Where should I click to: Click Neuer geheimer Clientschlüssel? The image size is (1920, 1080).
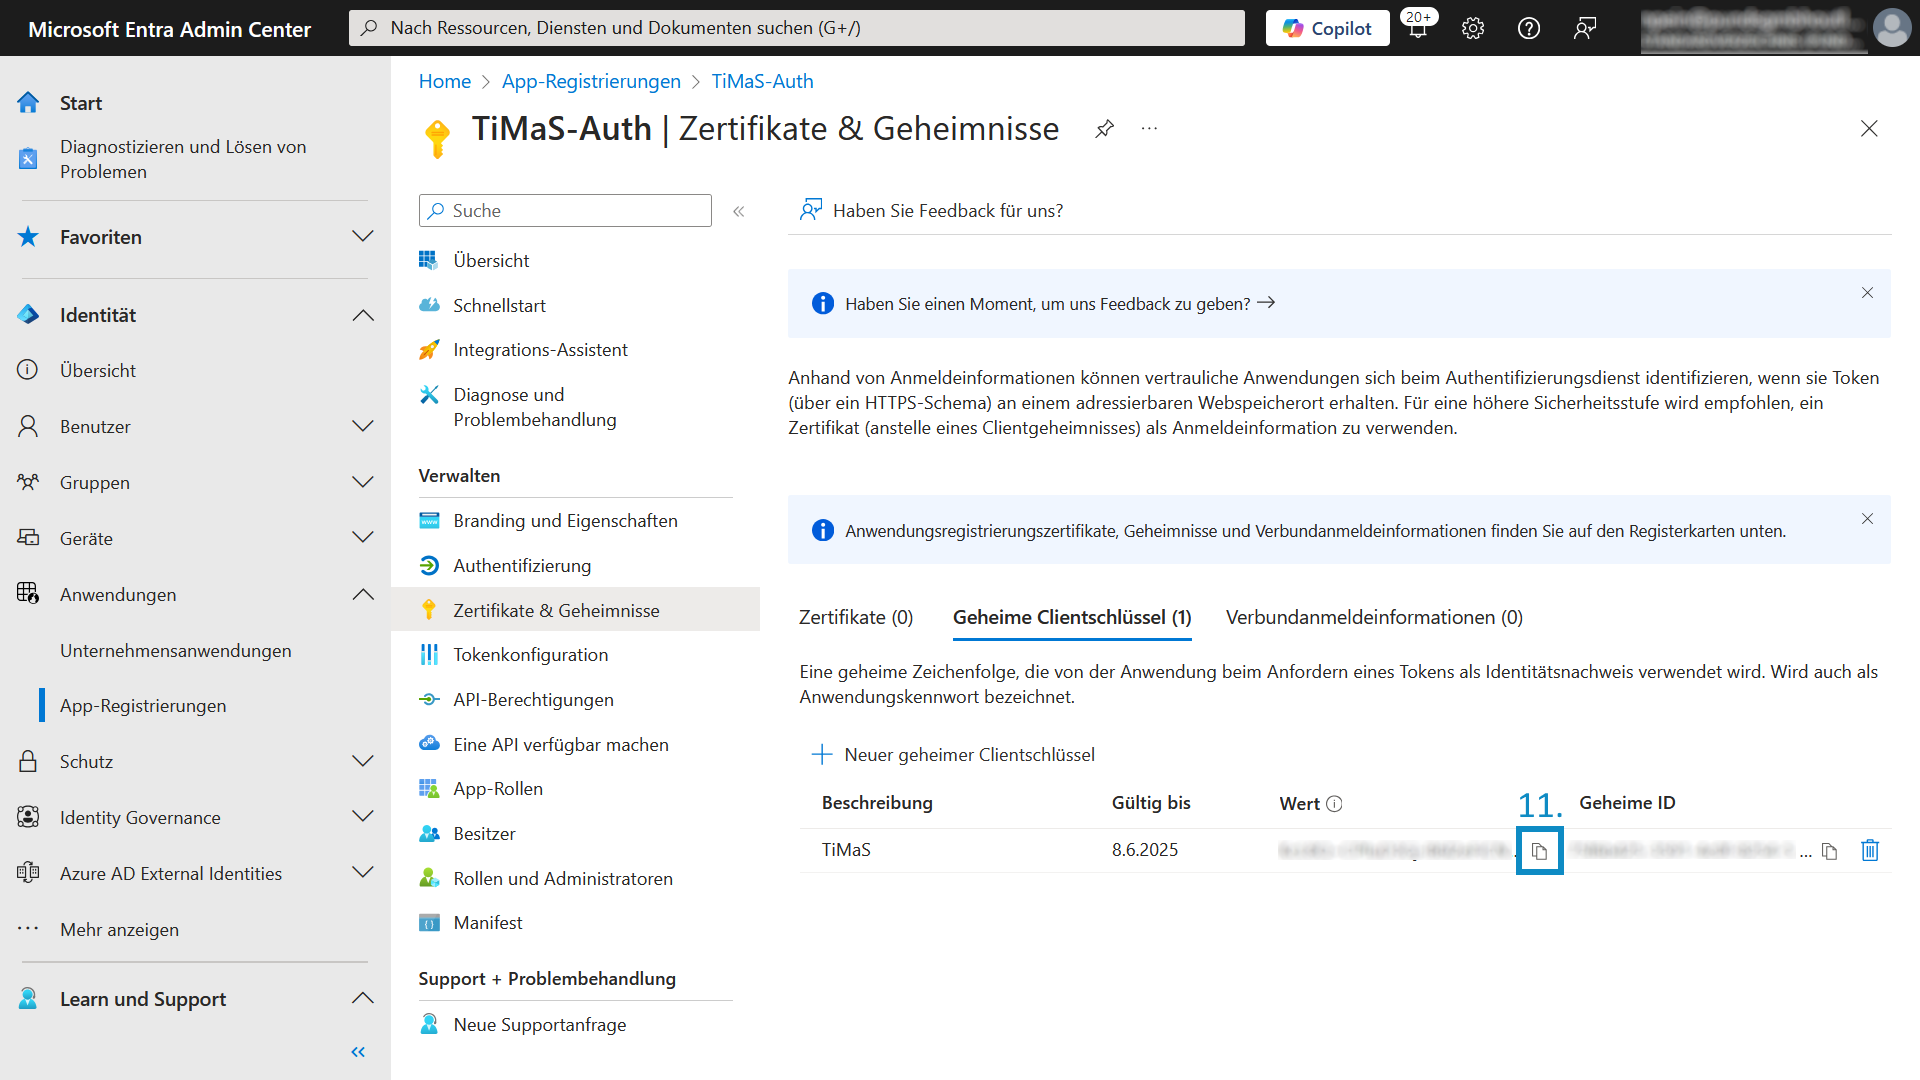pyautogui.click(x=953, y=755)
